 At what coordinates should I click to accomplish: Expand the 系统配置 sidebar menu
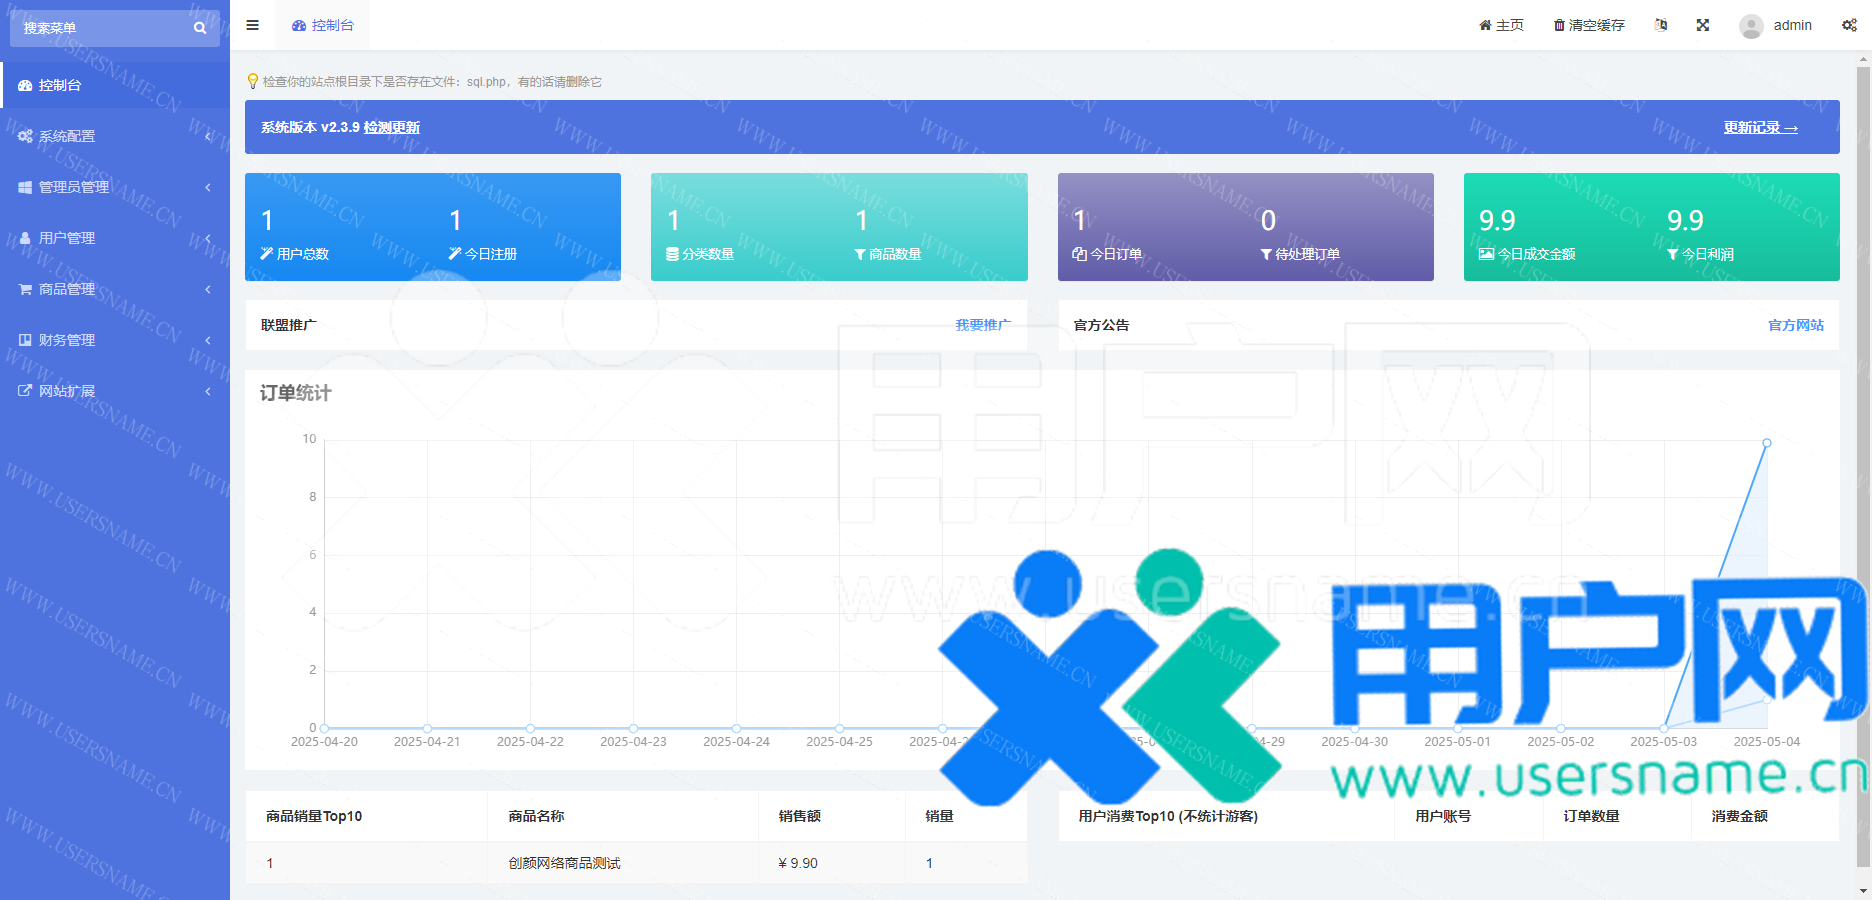click(x=67, y=136)
